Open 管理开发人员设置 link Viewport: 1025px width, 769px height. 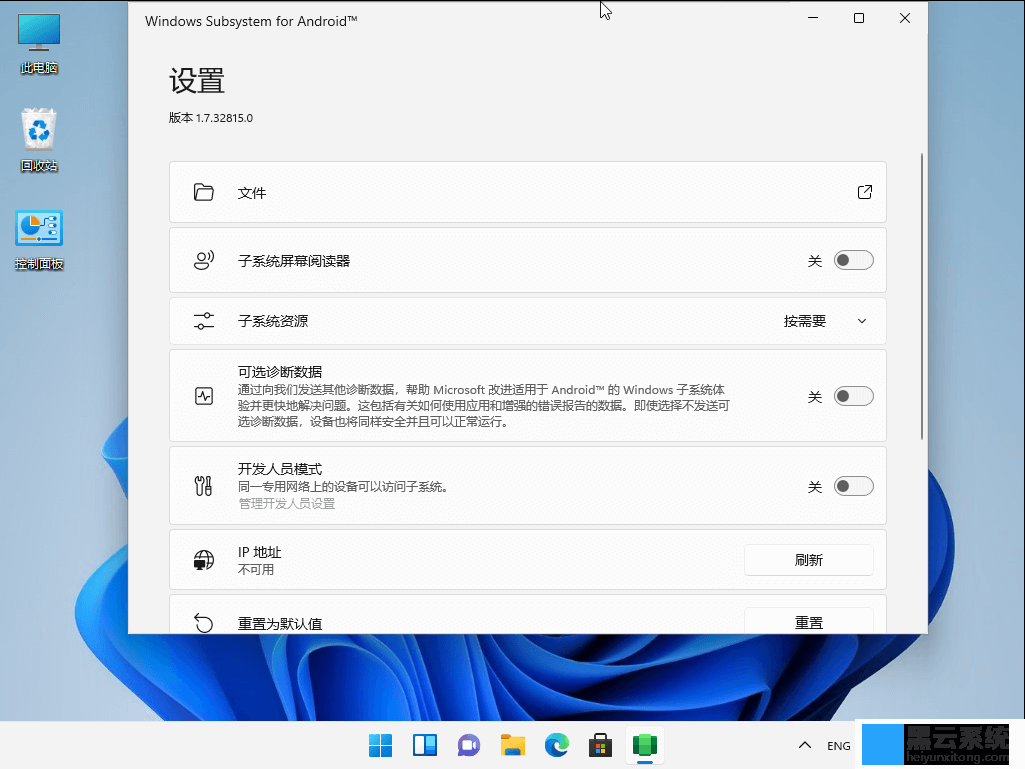click(x=286, y=504)
